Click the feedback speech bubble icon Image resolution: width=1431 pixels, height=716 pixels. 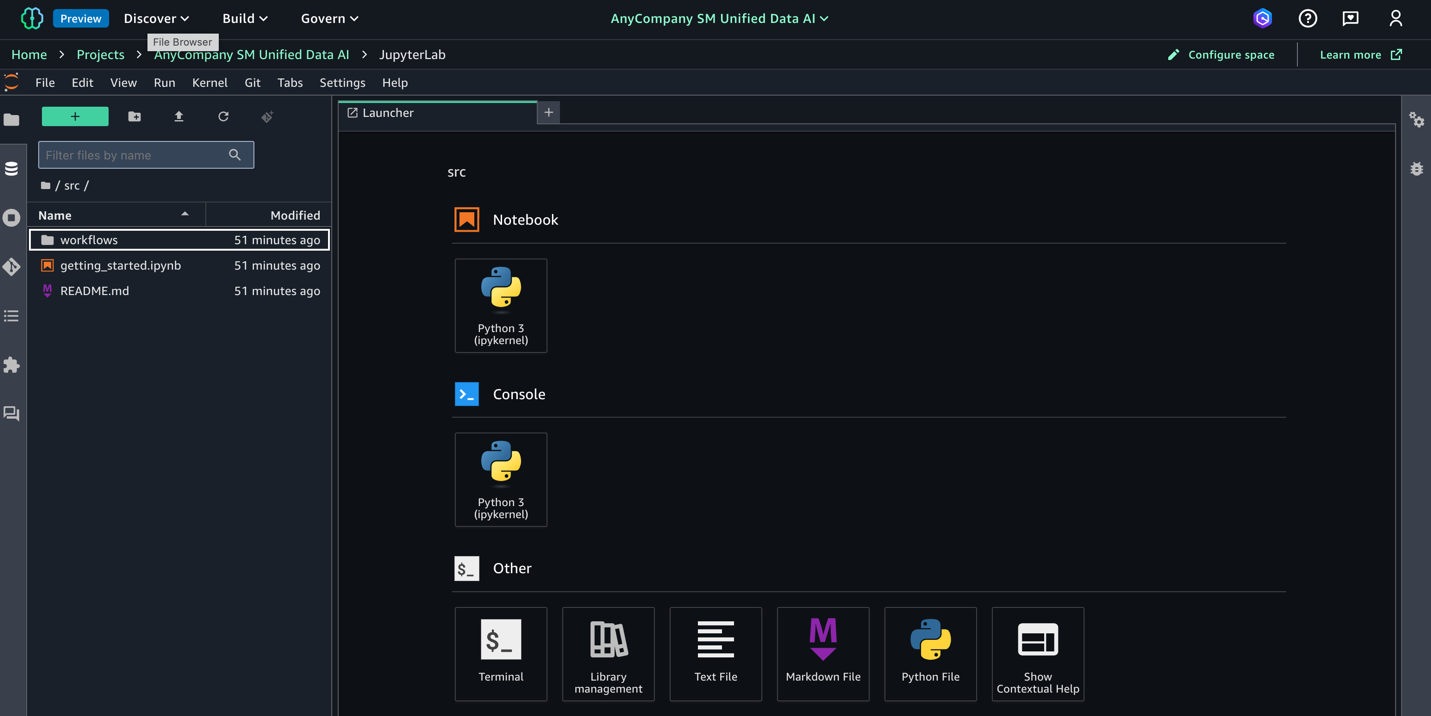tap(1351, 18)
